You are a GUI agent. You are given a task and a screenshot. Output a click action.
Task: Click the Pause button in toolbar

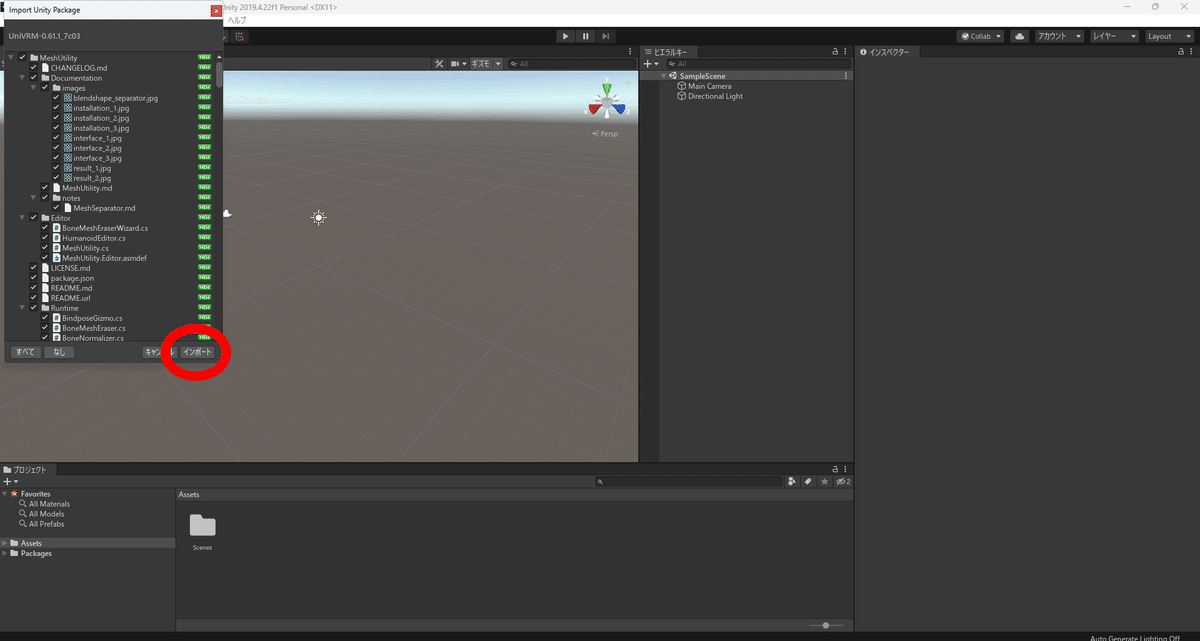(585, 36)
